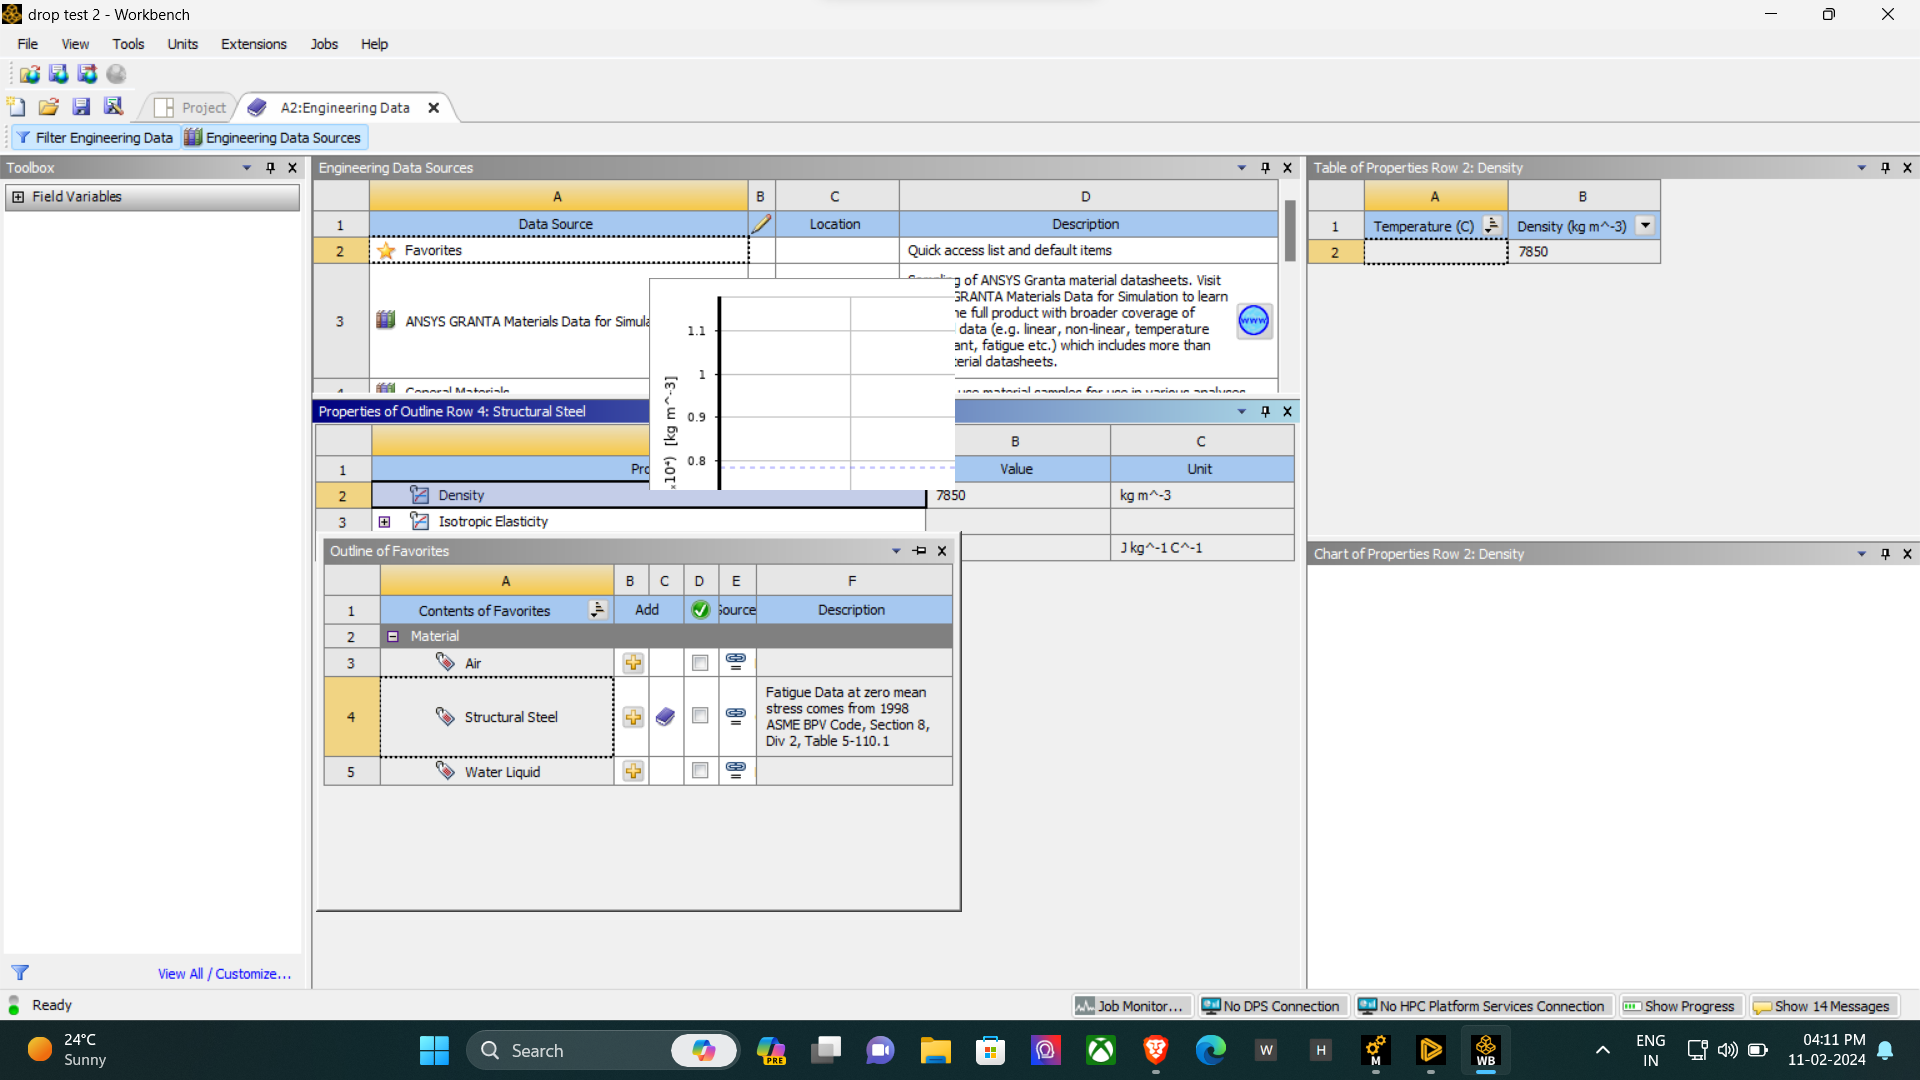Toggle Engineering Data Sources button

click(273, 138)
